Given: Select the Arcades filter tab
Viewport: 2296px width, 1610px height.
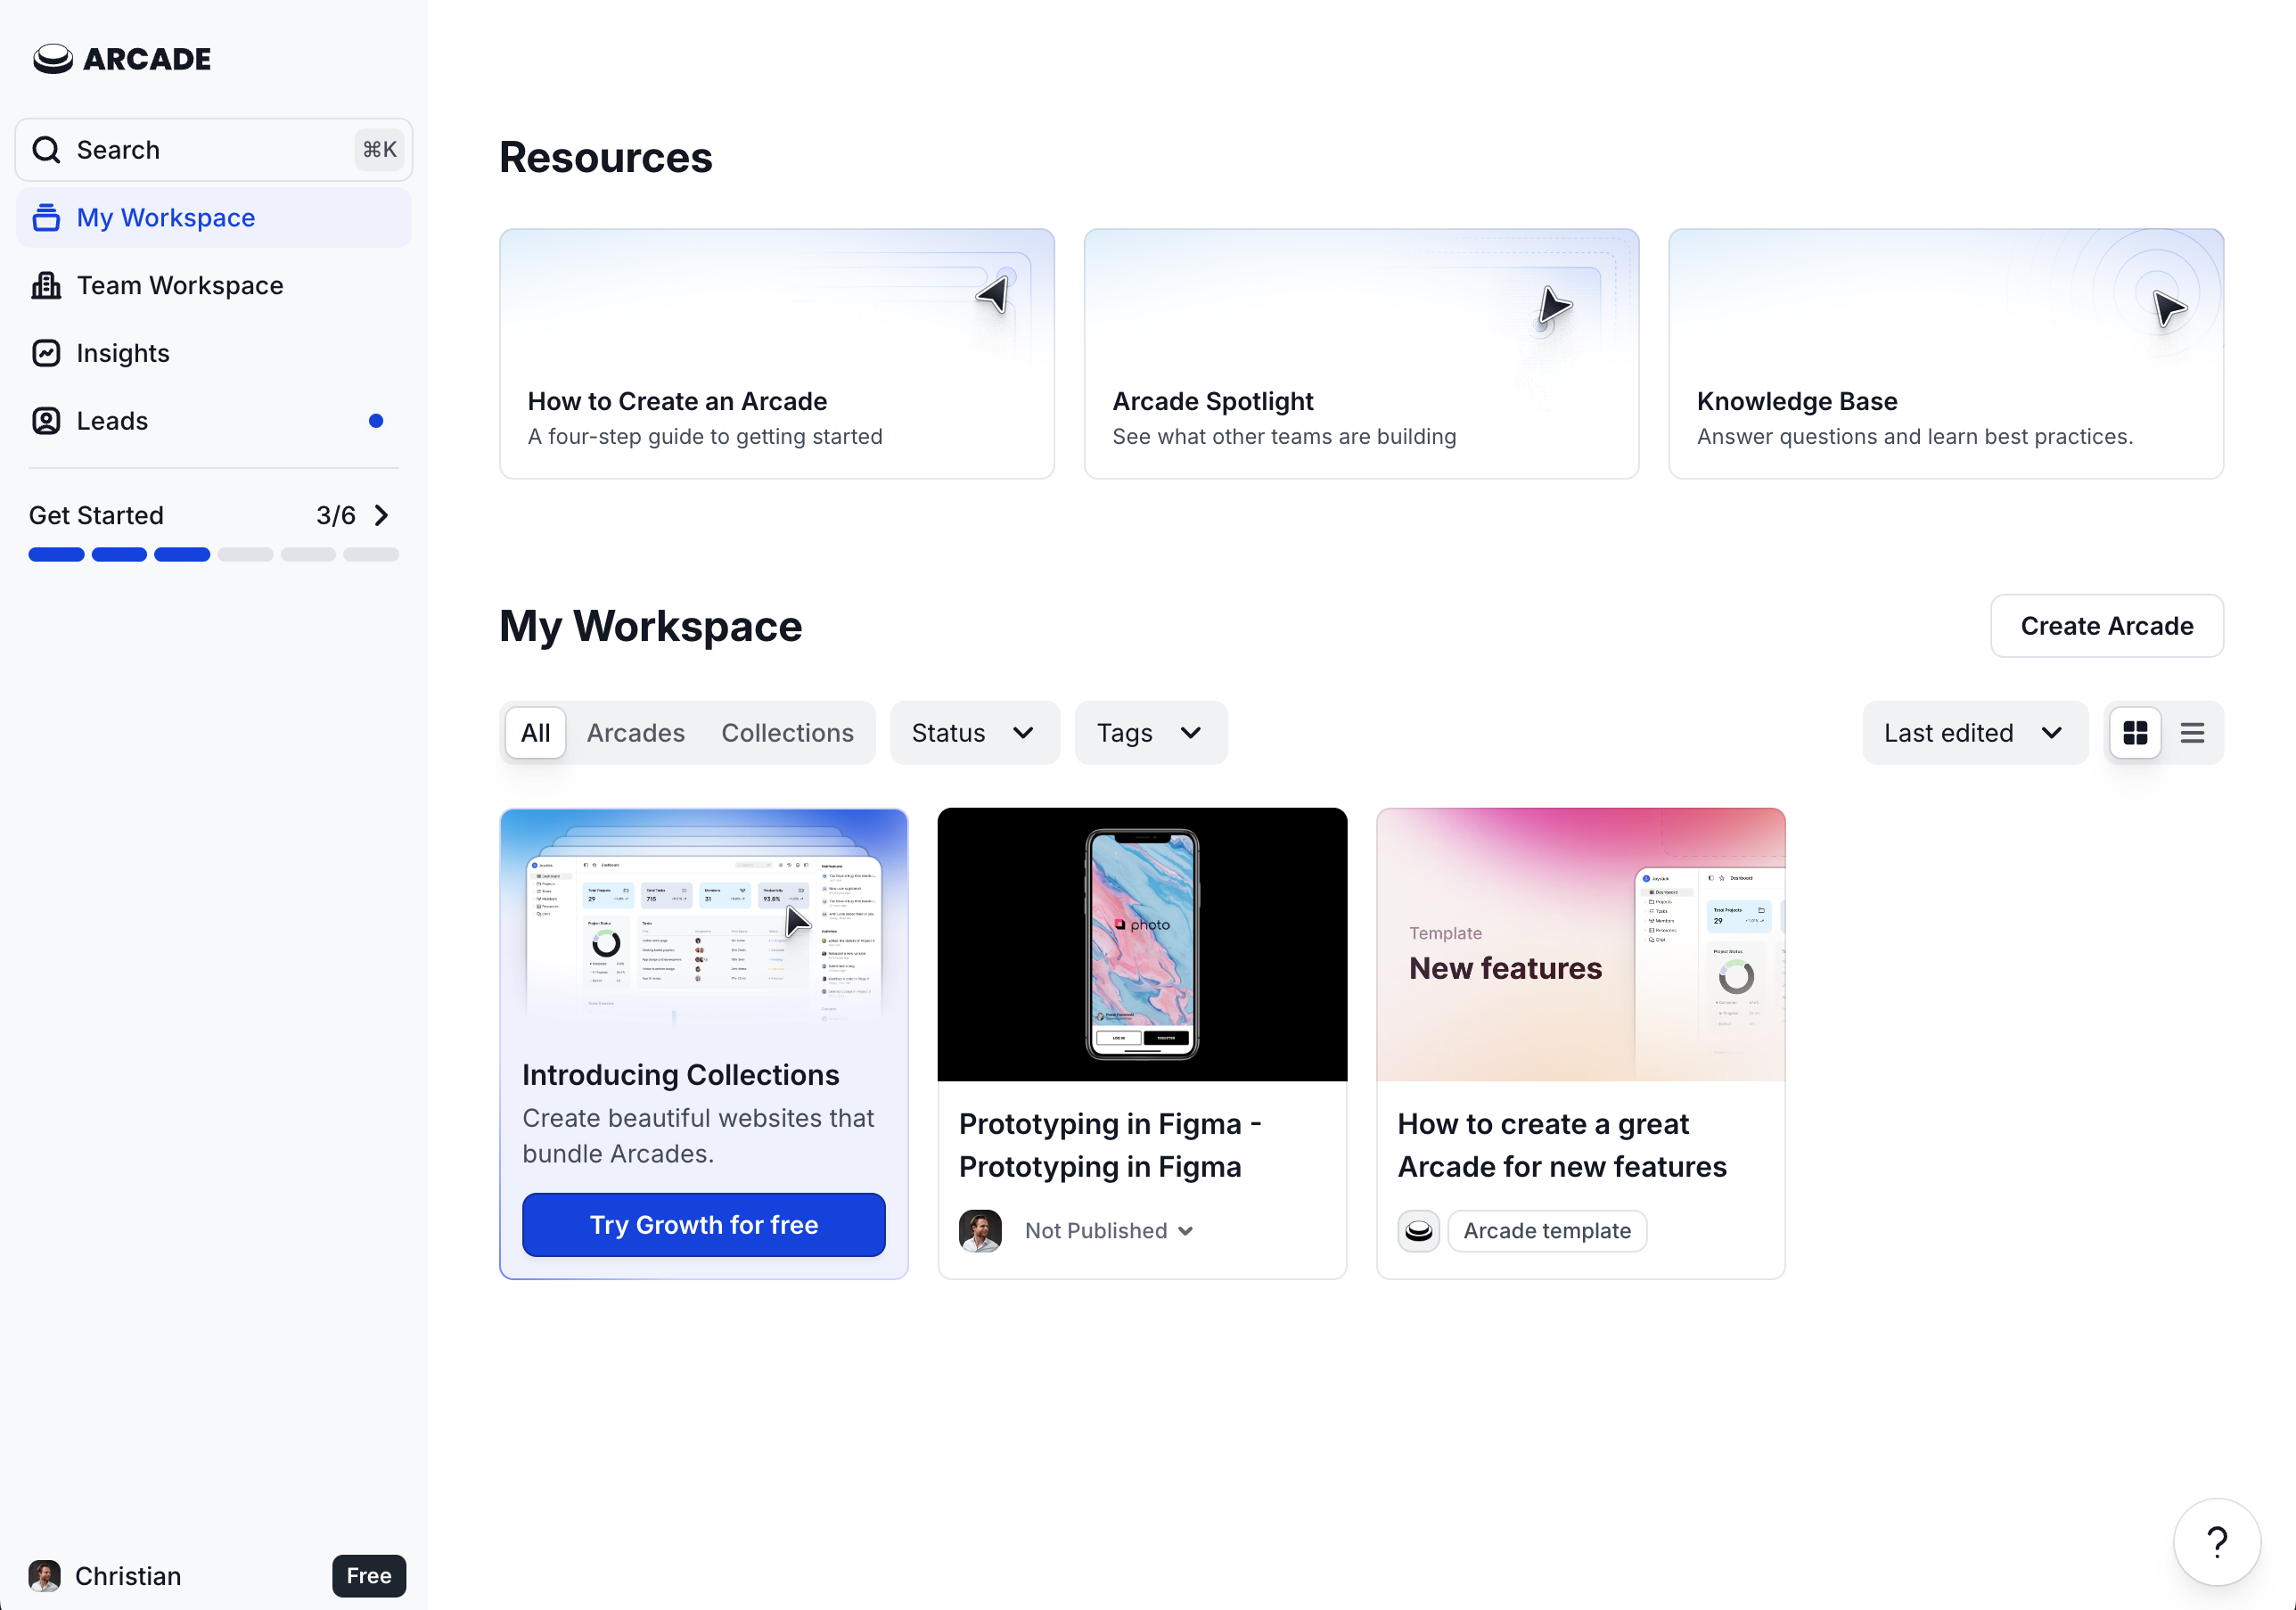Looking at the screenshot, I should (635, 733).
